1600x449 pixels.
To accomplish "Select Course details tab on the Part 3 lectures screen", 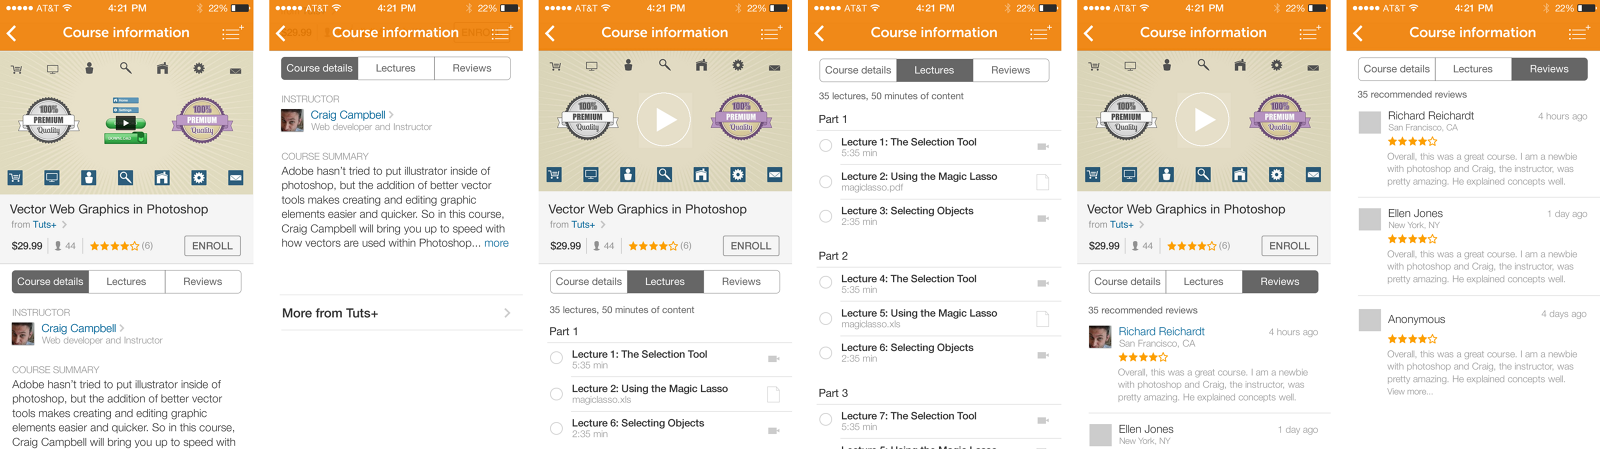I will point(858,70).
